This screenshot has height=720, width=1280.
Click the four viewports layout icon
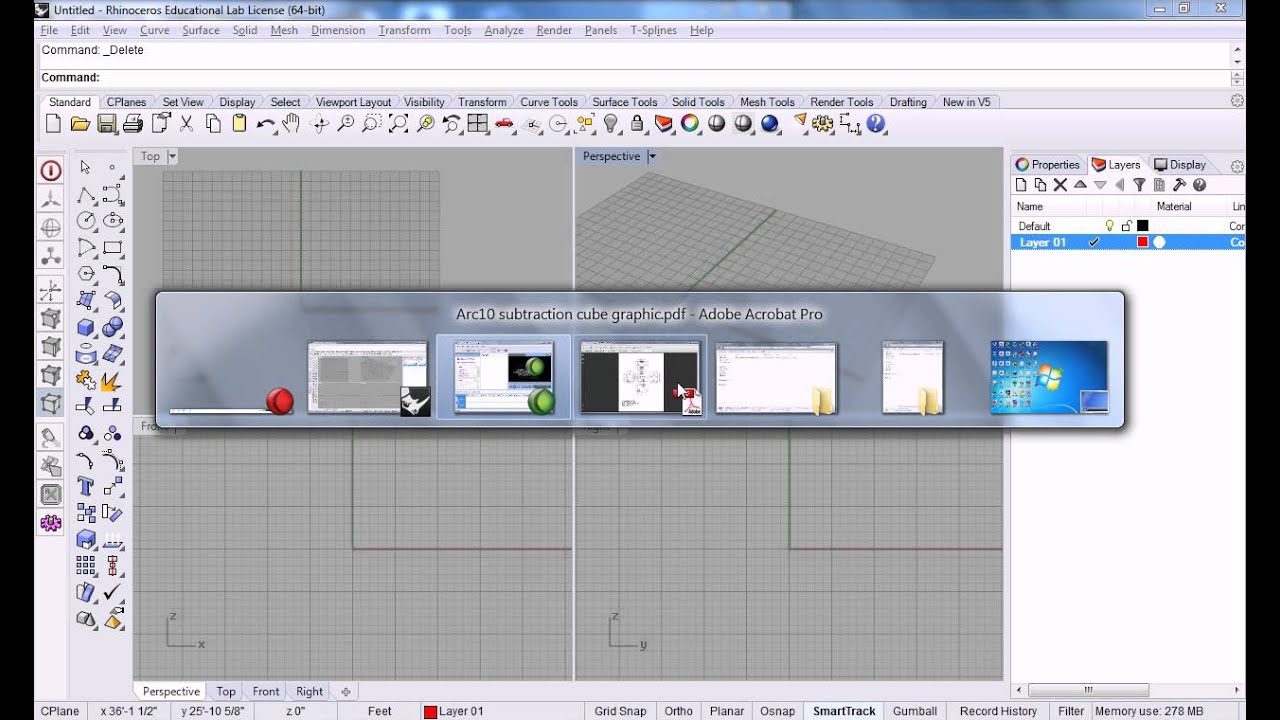tap(477, 124)
